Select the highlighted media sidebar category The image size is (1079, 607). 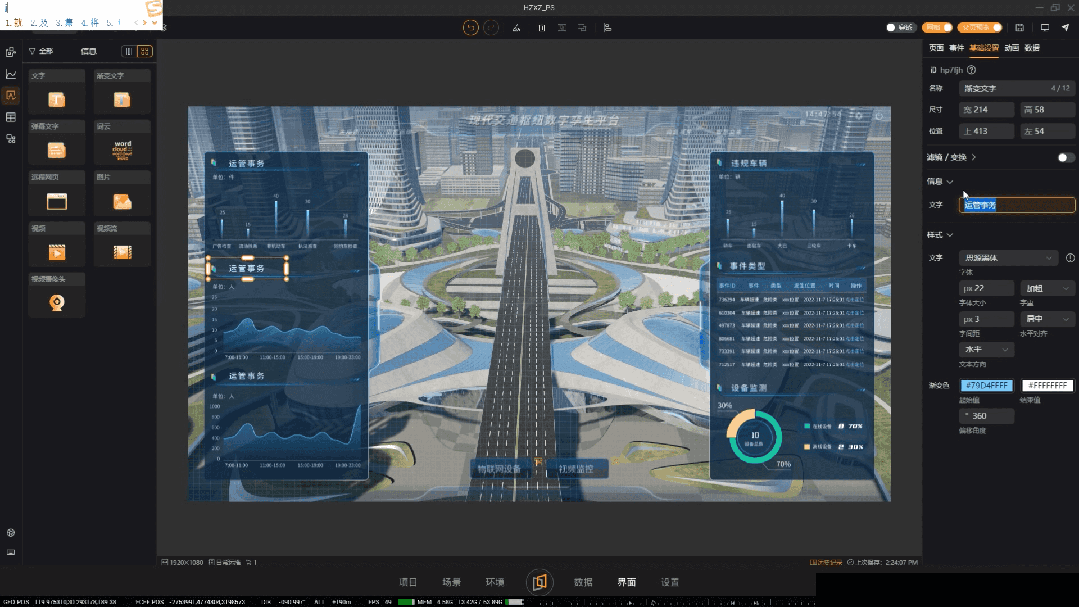pyautogui.click(x=11, y=95)
